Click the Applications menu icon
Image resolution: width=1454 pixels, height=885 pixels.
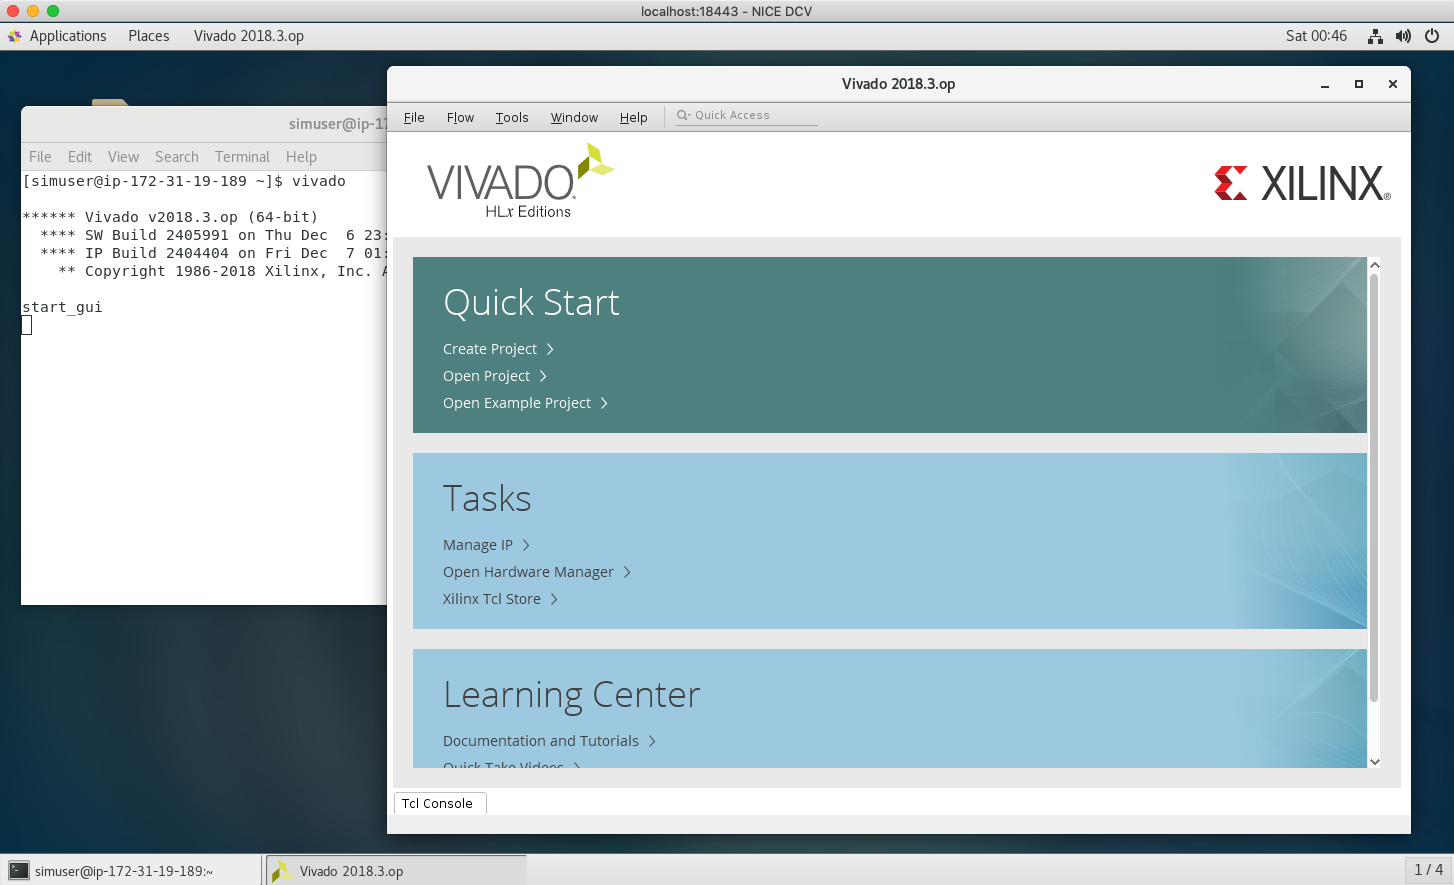coord(14,36)
